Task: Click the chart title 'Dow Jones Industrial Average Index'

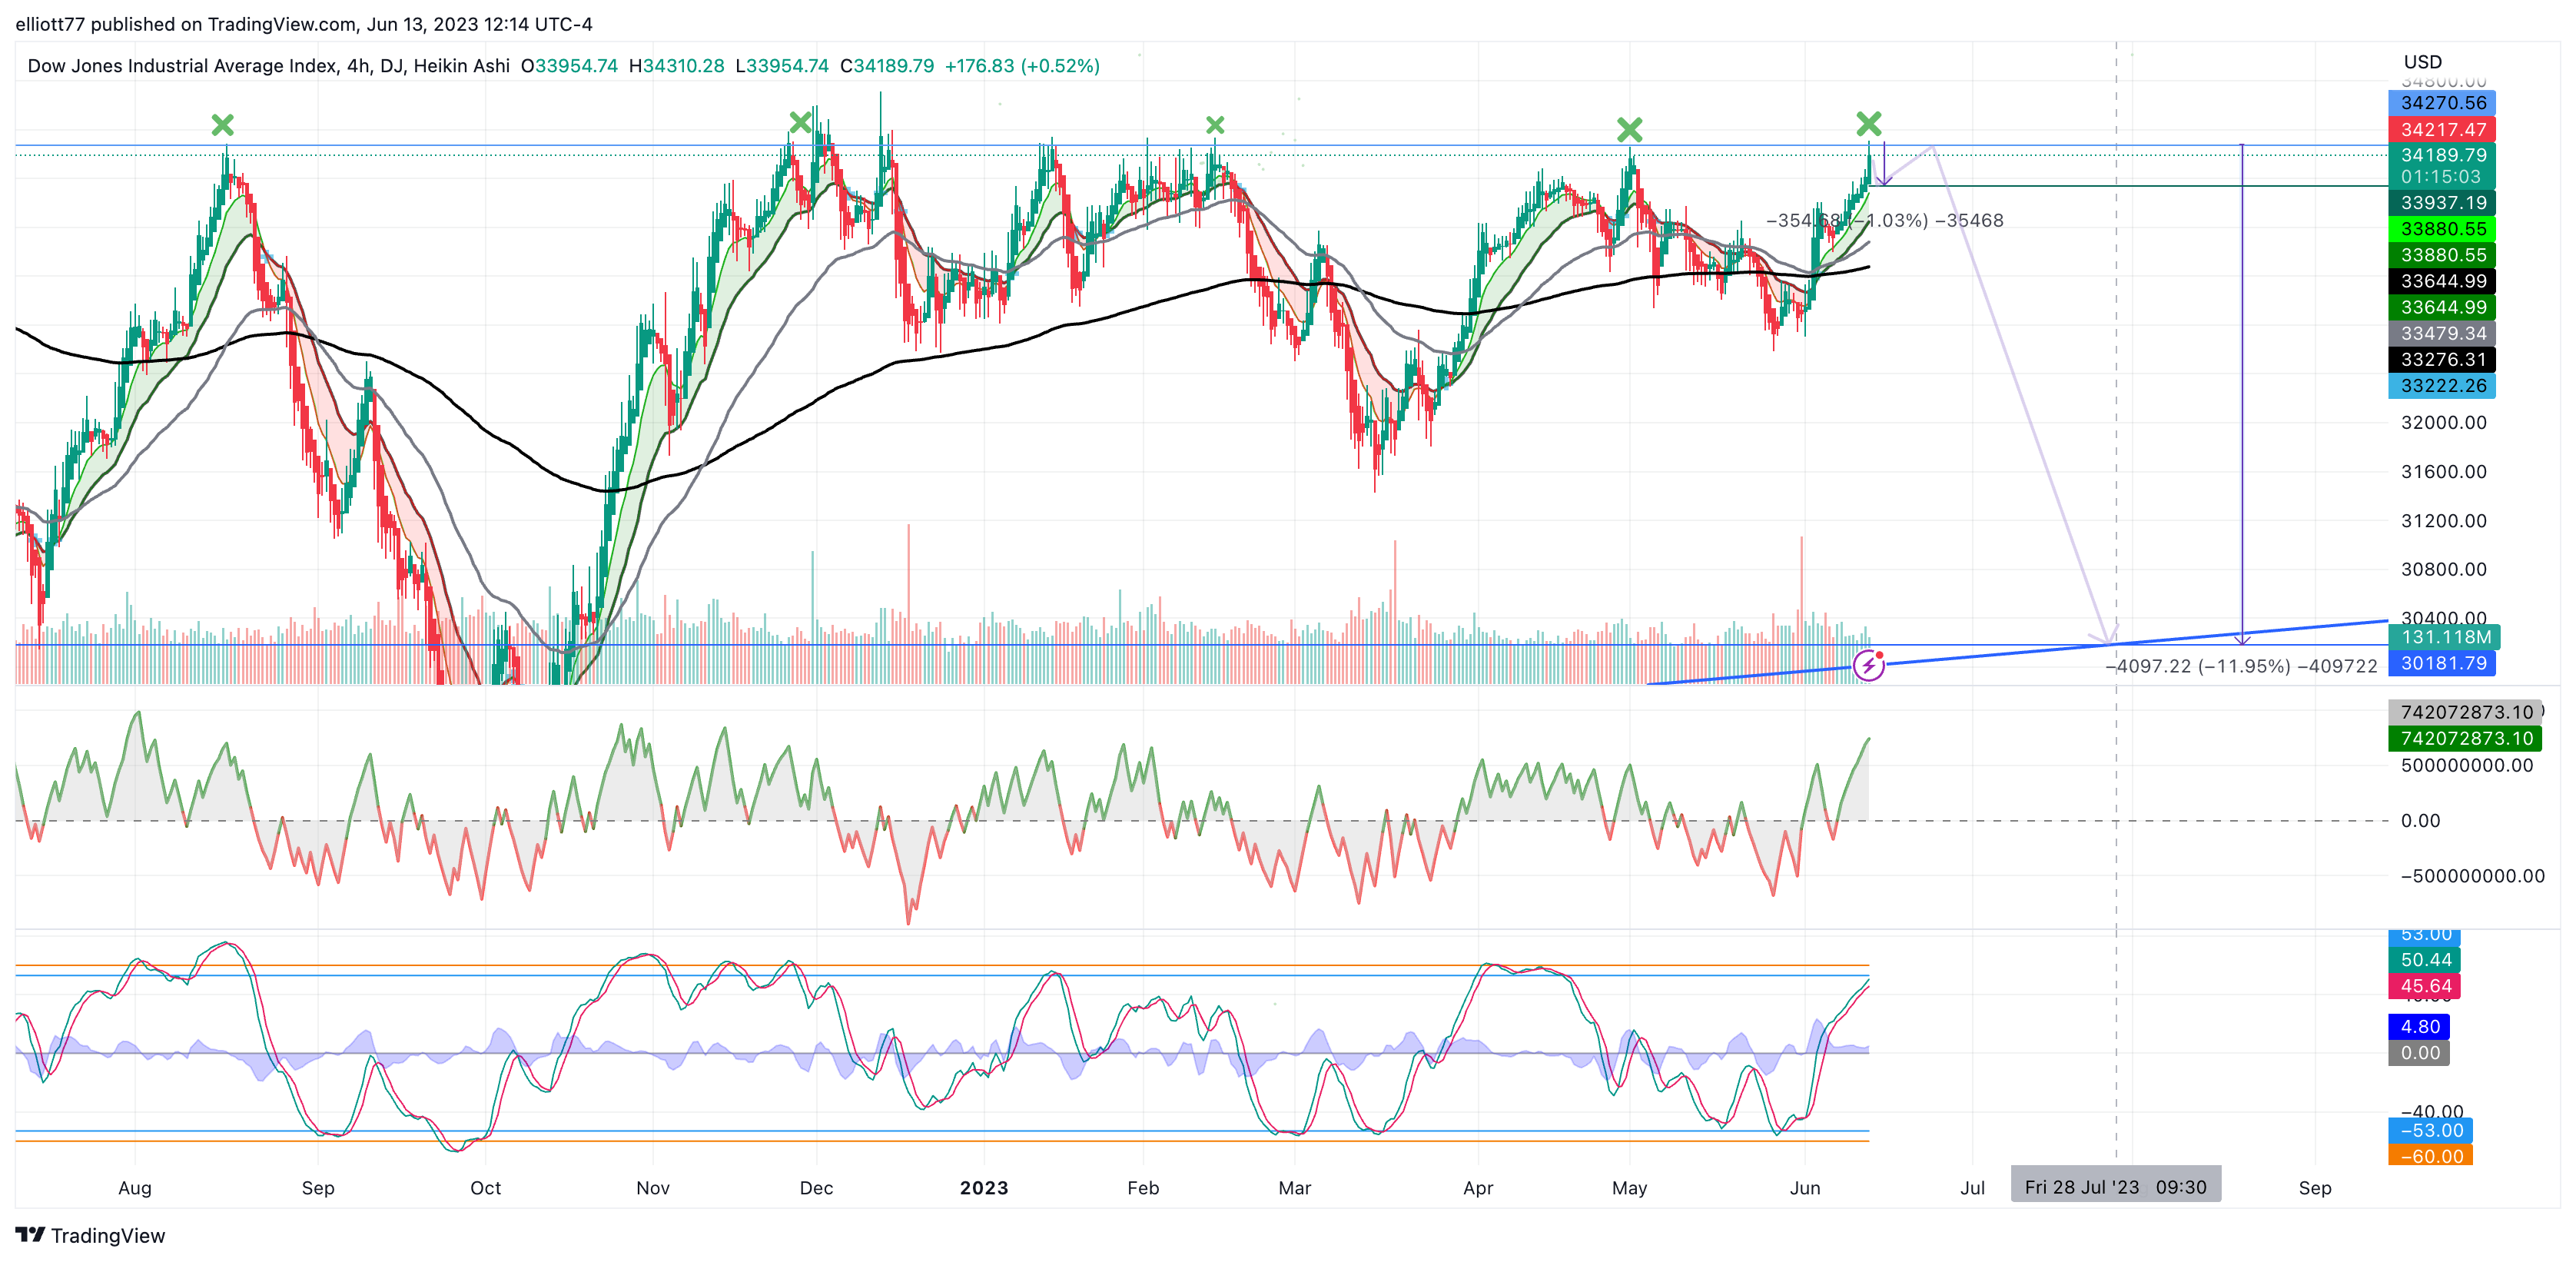Action: click(182, 66)
